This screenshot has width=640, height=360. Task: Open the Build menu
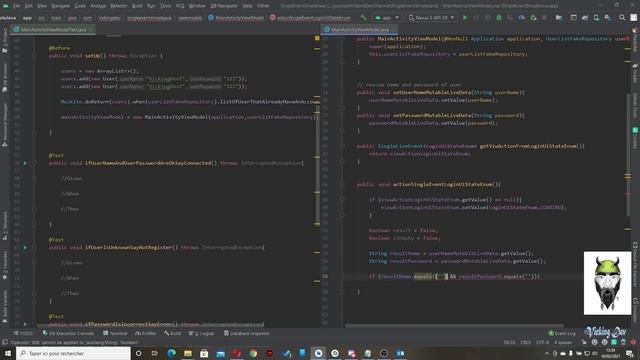137,6
